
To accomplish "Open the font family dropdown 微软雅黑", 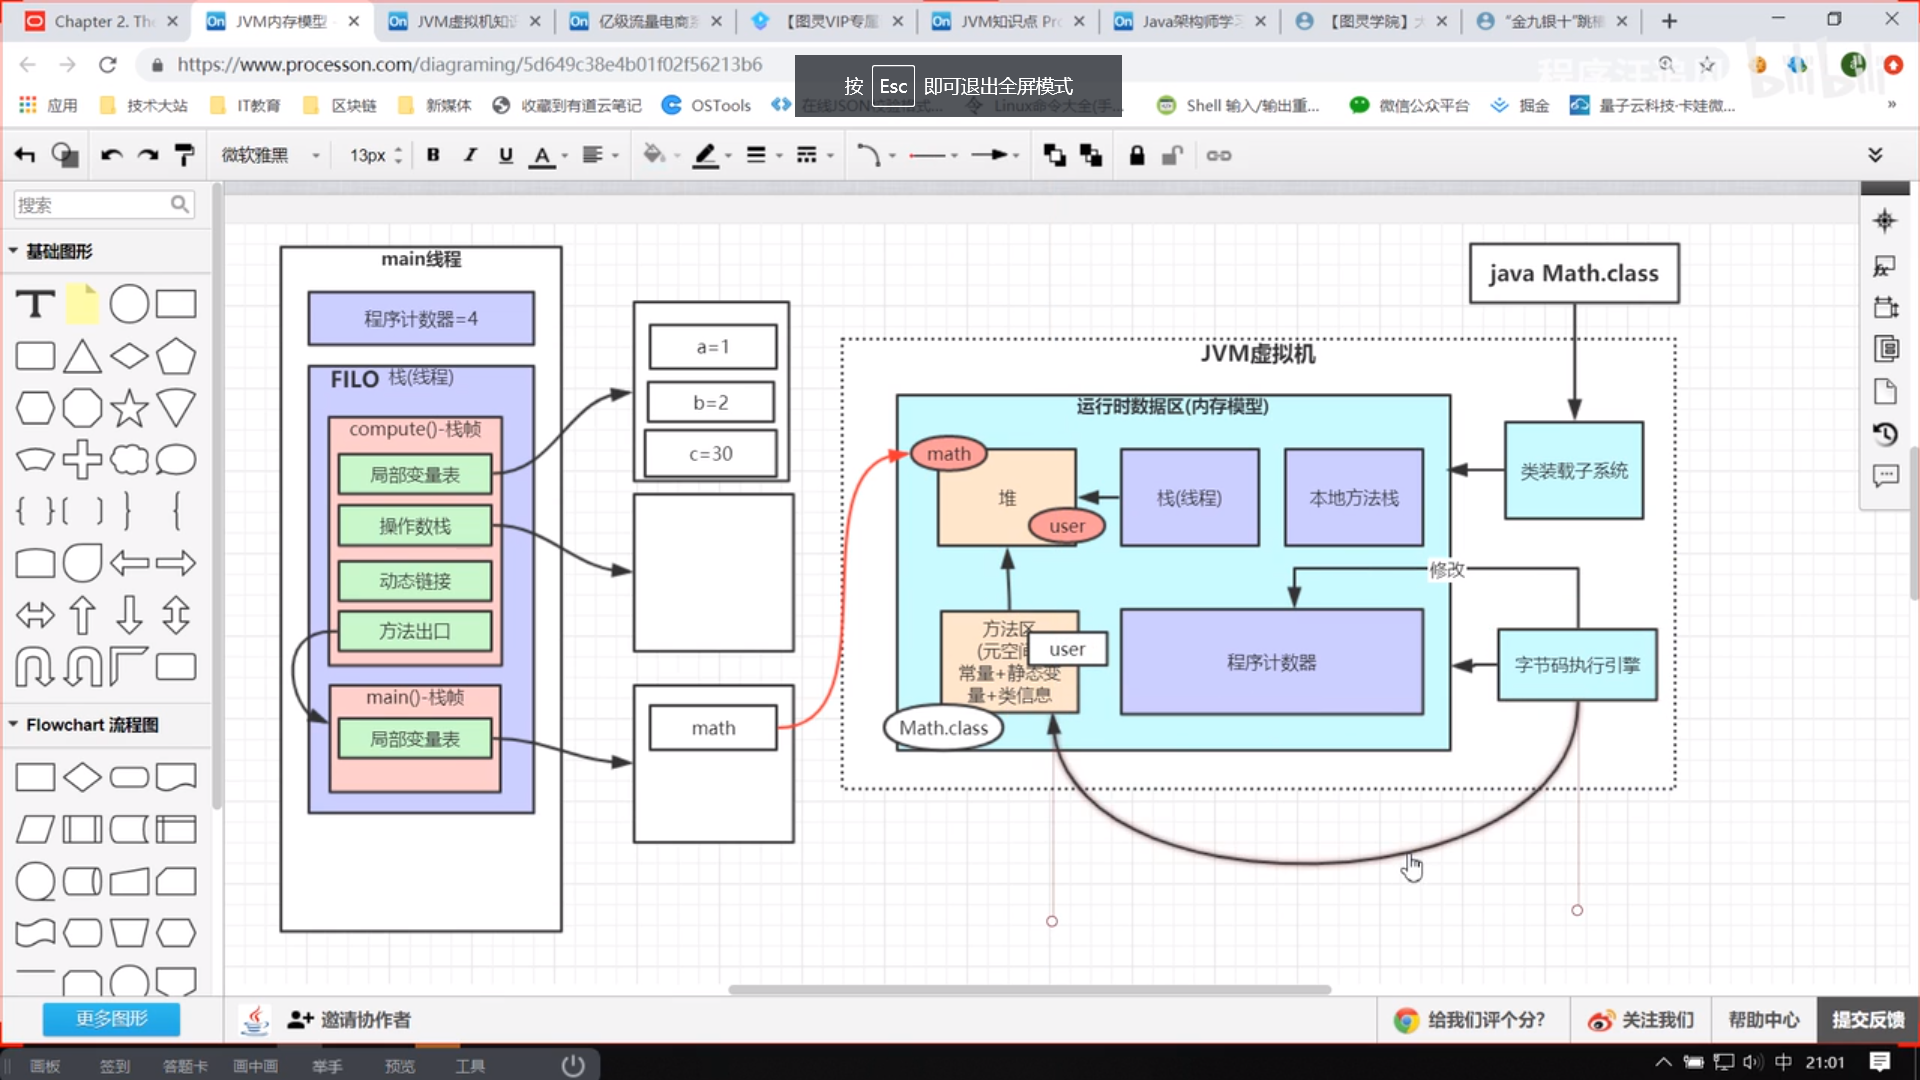I will [x=270, y=155].
